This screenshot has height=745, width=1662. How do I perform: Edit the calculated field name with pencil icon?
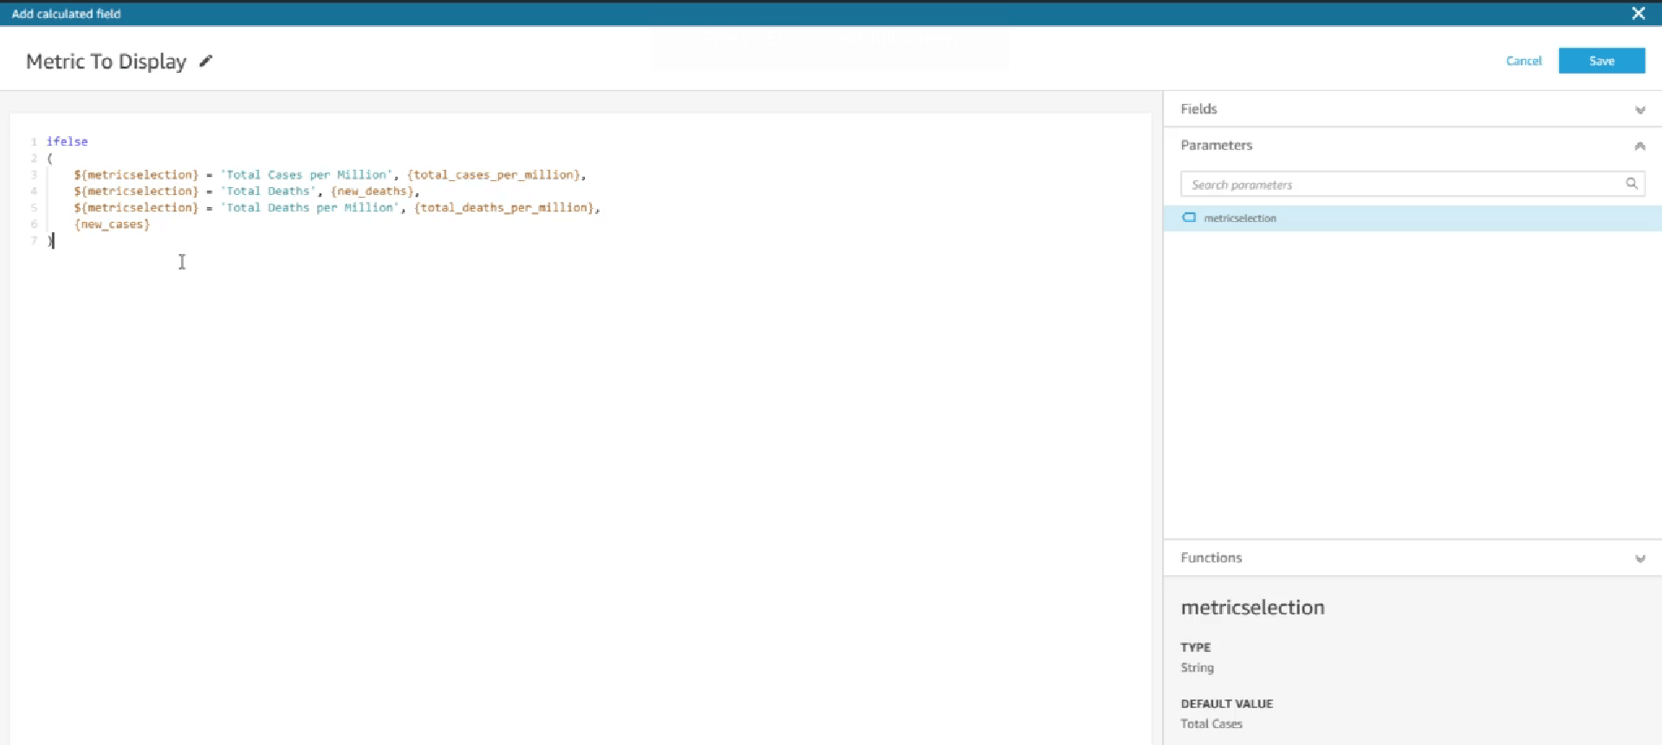[206, 61]
